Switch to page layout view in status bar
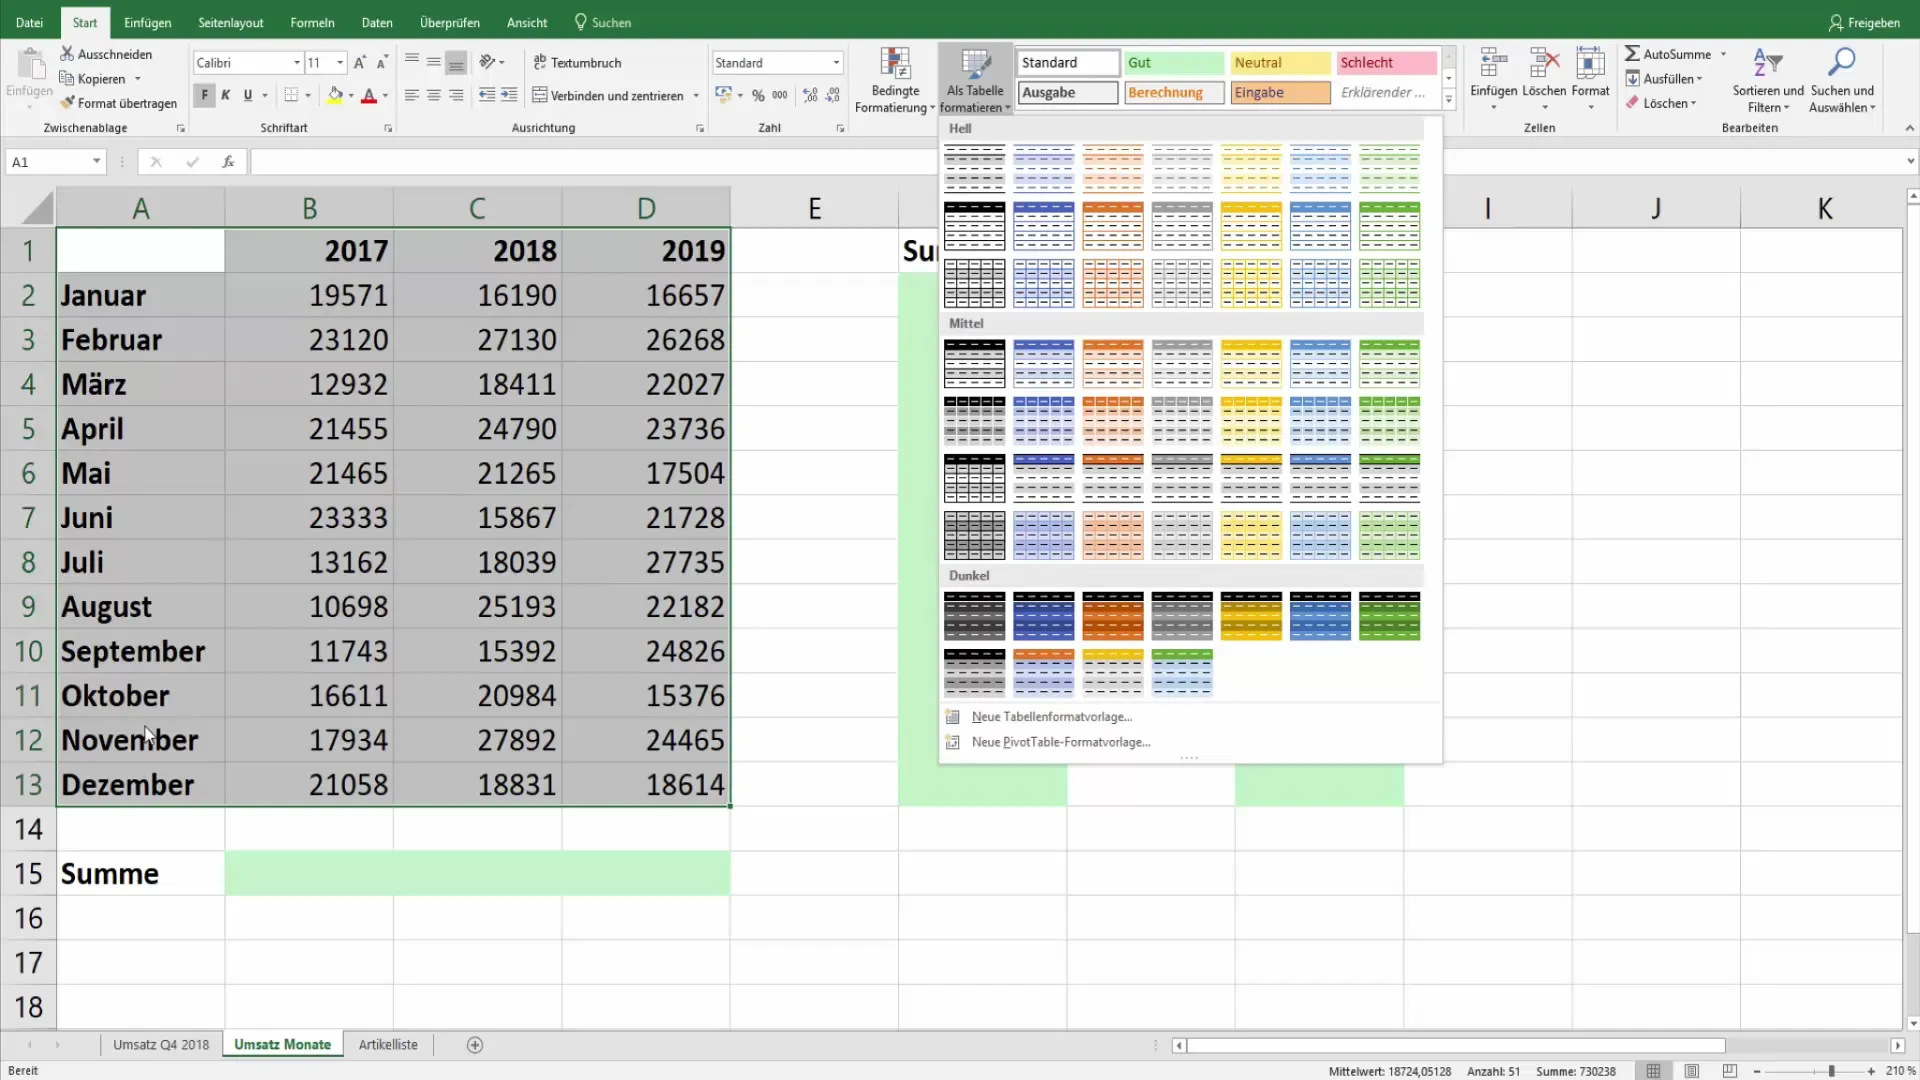Viewport: 1920px width, 1080px height. [x=1692, y=1071]
